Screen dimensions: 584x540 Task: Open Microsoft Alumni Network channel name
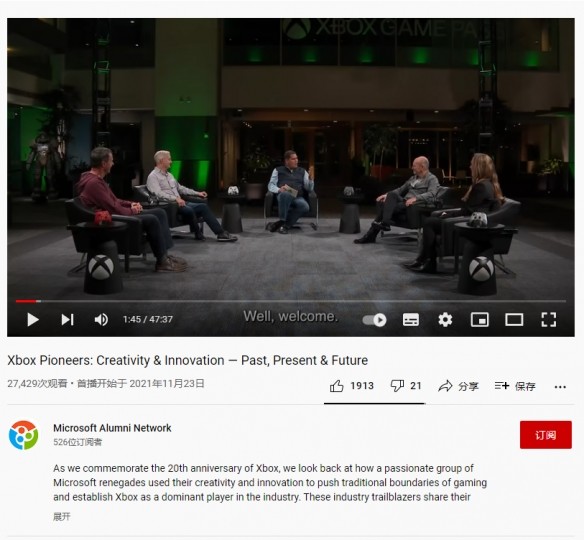[x=112, y=428]
